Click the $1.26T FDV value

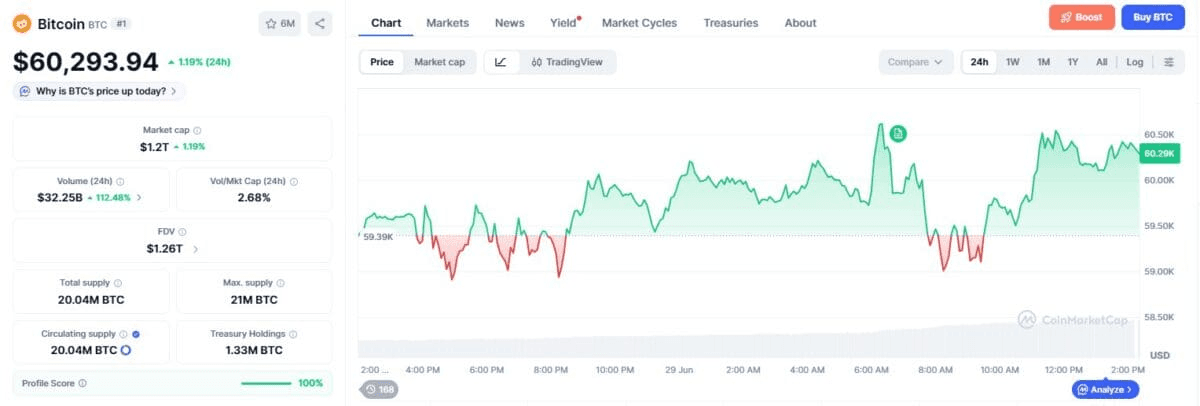pyautogui.click(x=165, y=248)
